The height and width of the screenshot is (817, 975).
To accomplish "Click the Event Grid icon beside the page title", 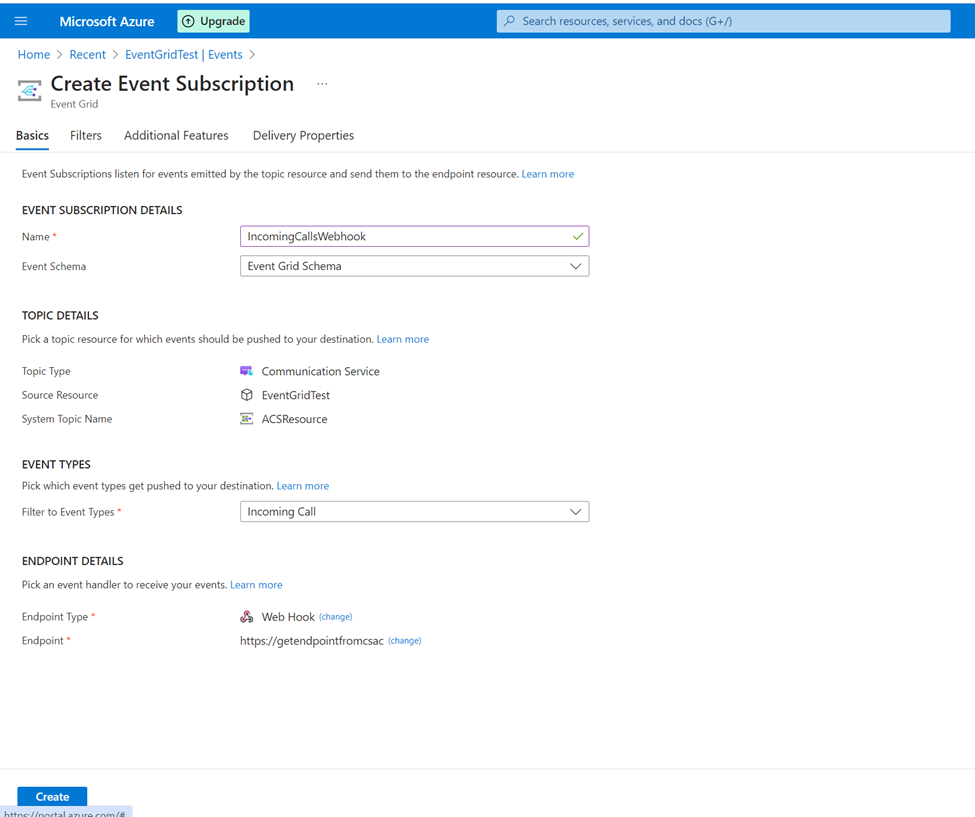I will click(30, 89).
